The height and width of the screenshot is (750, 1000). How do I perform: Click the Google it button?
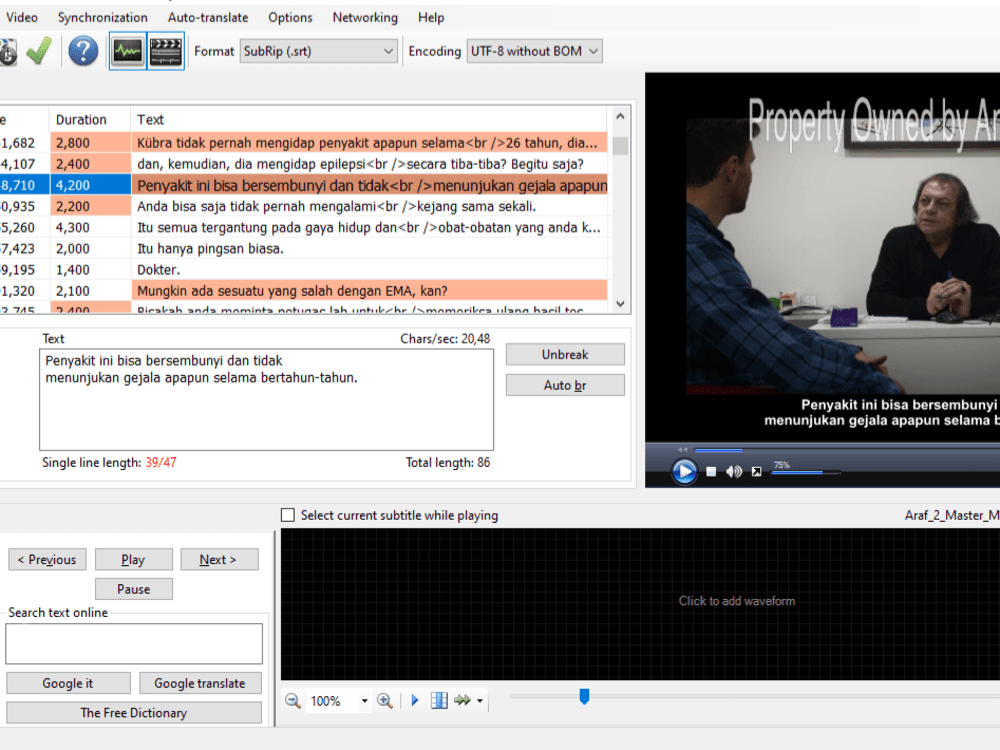point(68,683)
